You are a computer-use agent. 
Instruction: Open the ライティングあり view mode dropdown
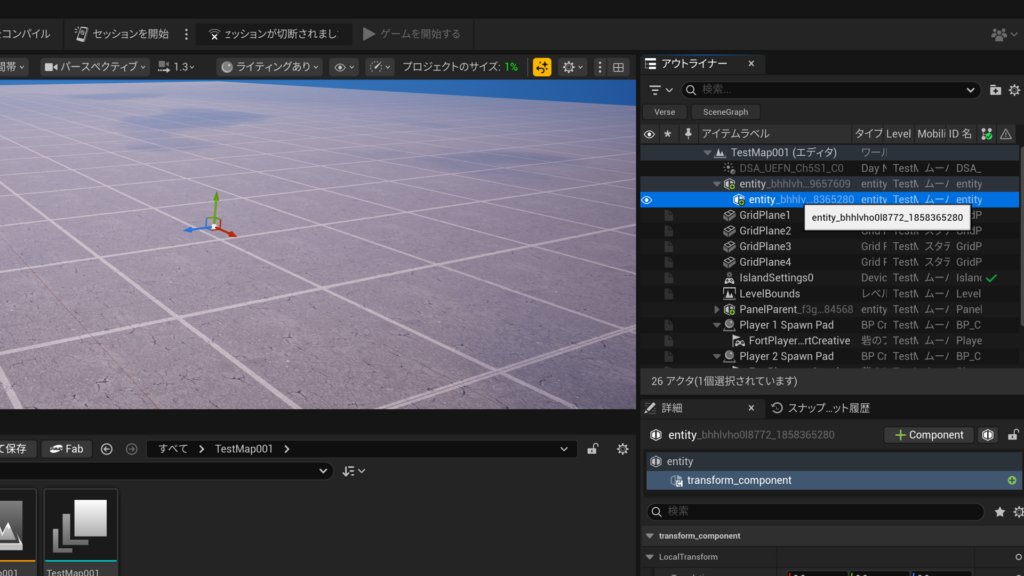coord(270,67)
